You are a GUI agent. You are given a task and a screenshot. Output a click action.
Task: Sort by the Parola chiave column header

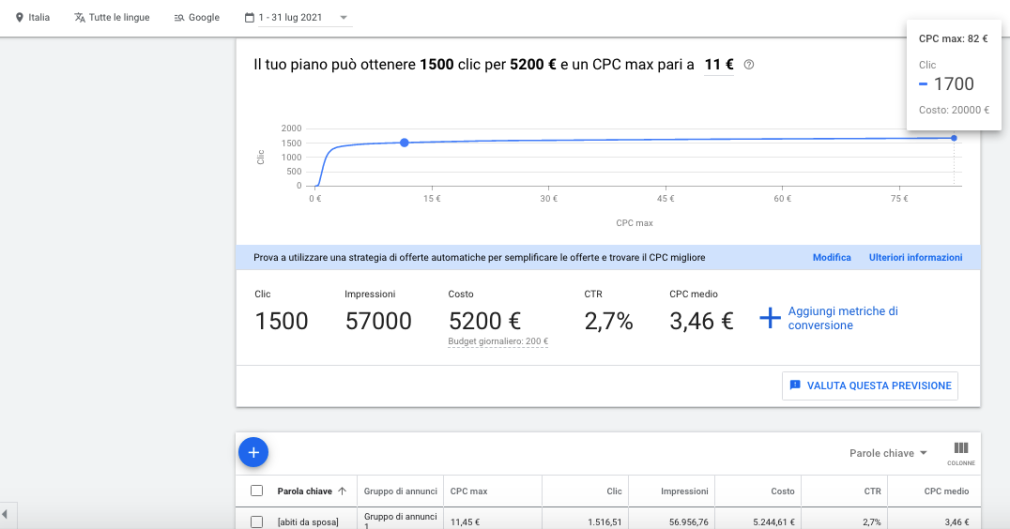(x=305, y=491)
